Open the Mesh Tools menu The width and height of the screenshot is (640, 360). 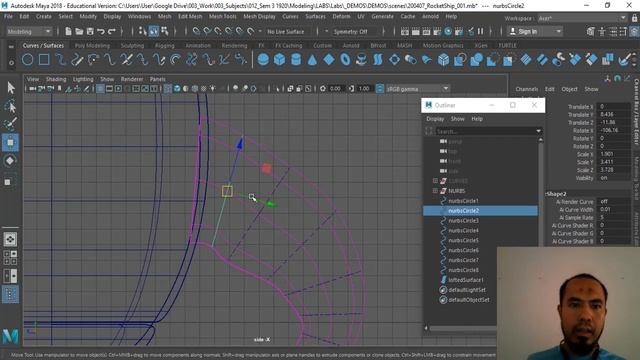coord(222,16)
